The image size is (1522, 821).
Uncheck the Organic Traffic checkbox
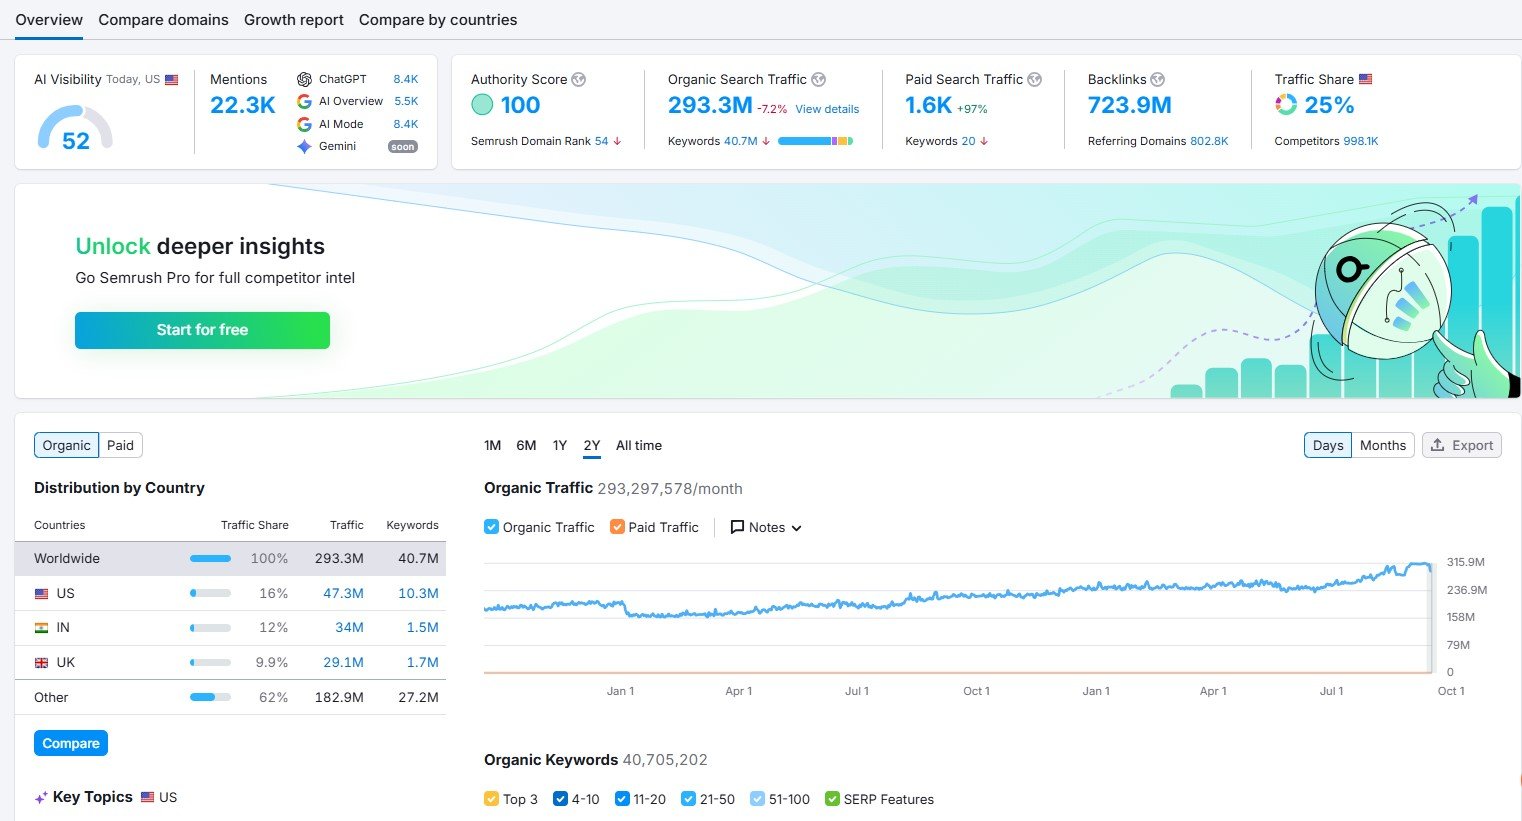pos(490,527)
